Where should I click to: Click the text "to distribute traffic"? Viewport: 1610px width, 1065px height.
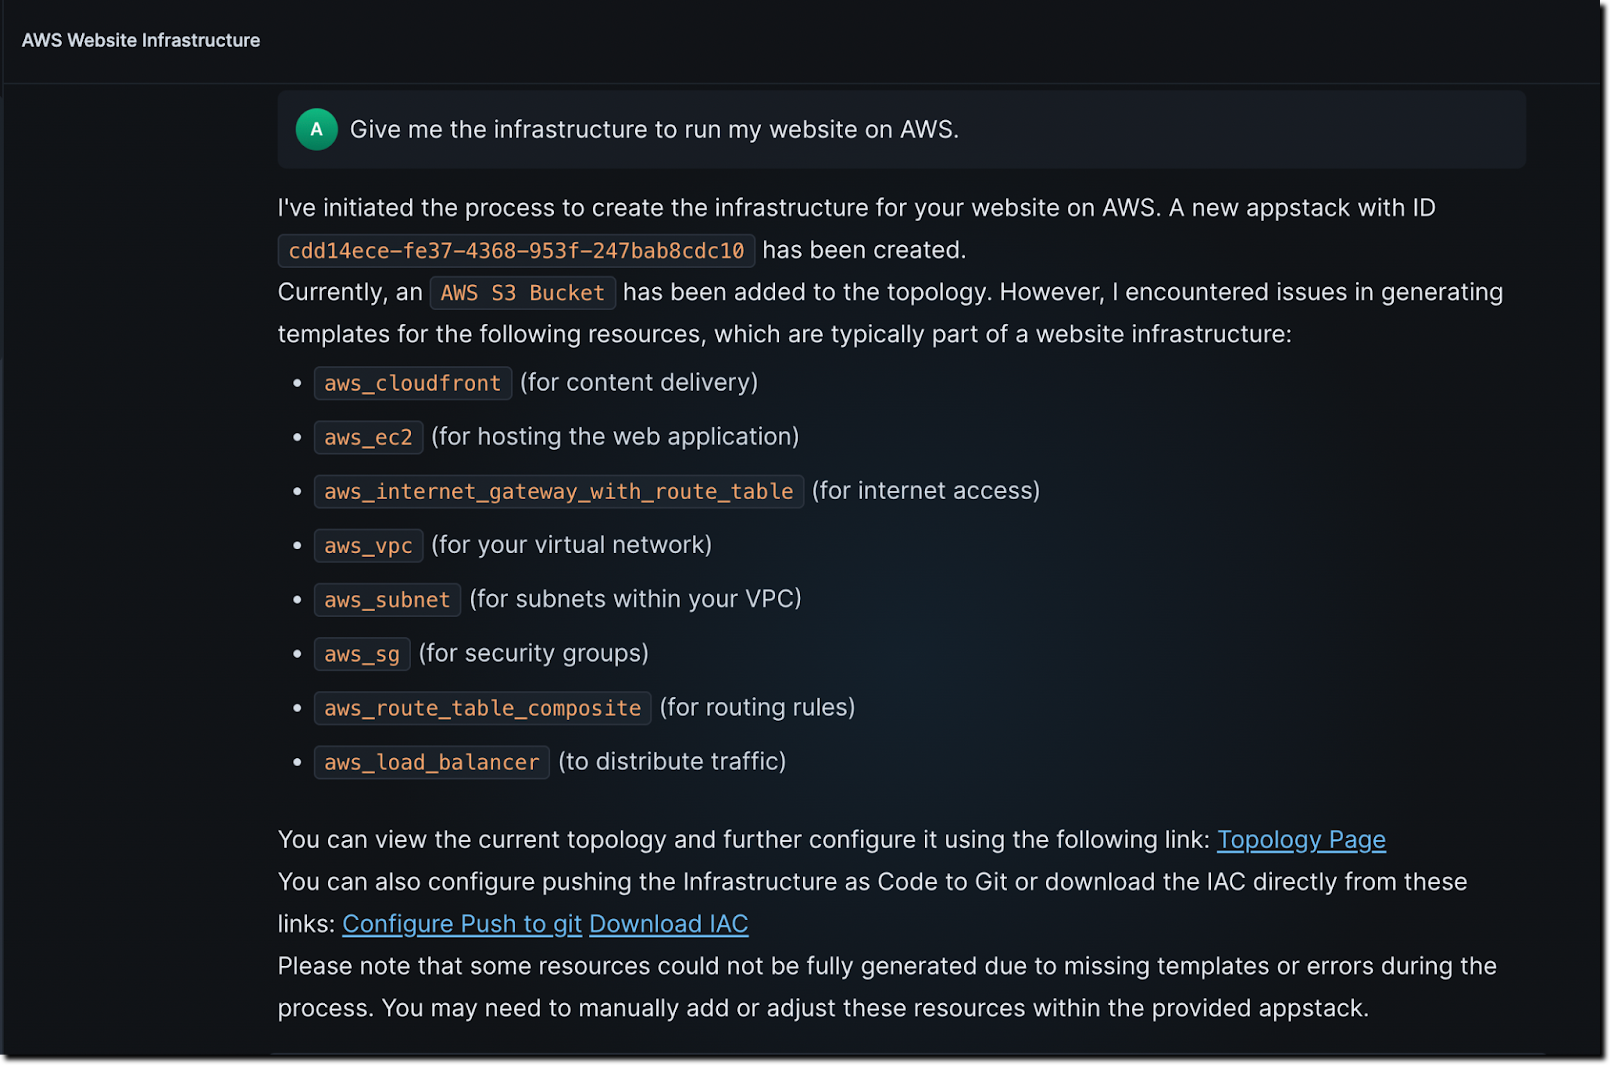[x=672, y=761]
